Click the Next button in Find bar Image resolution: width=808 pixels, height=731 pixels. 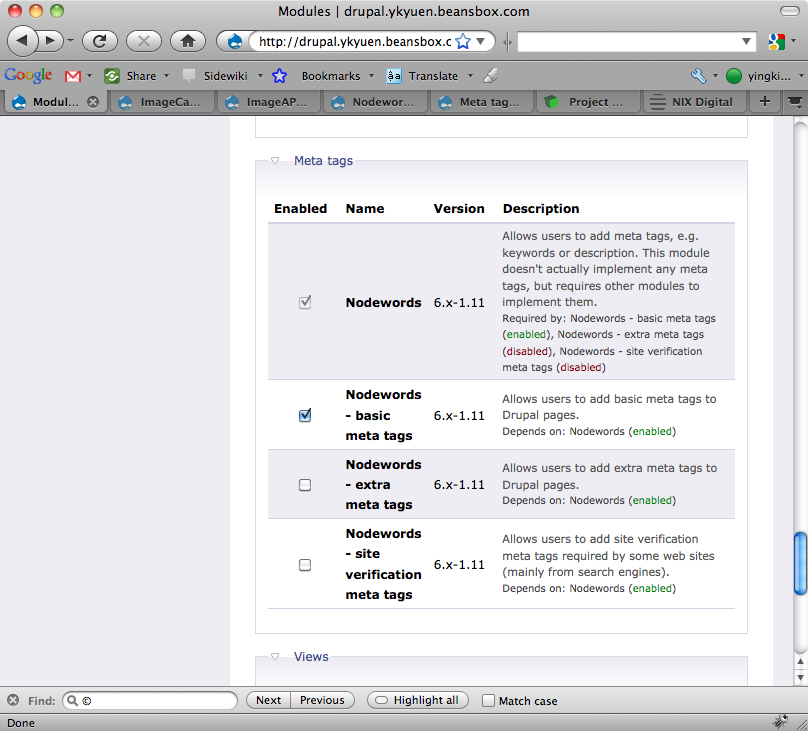268,700
